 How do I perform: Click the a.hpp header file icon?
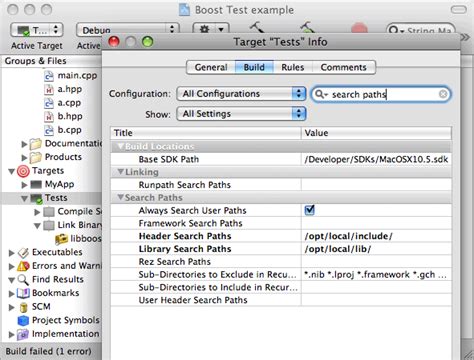point(49,89)
